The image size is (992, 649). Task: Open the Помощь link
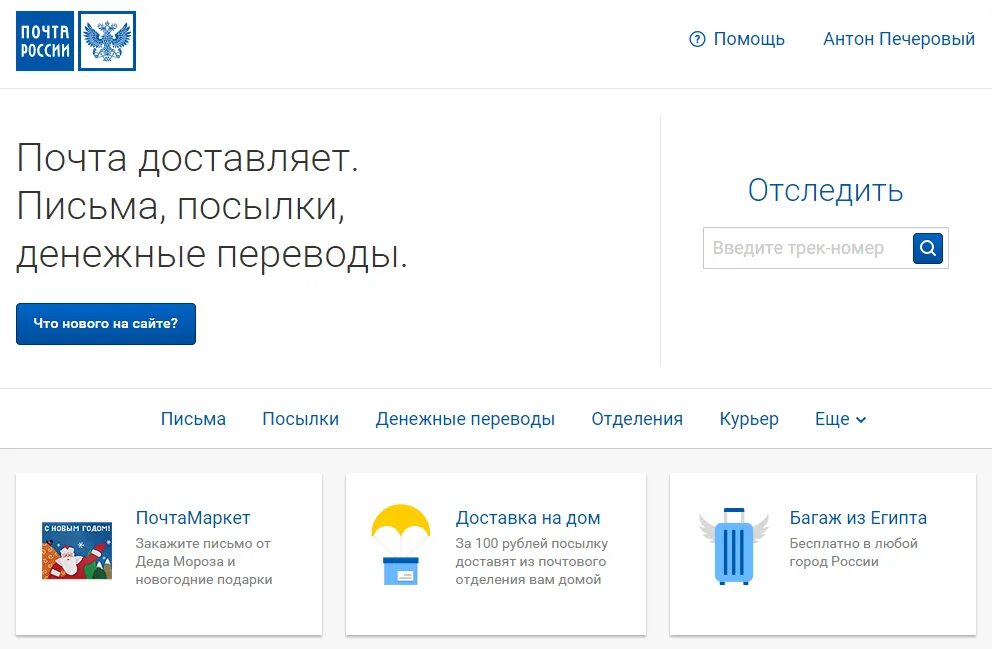(x=748, y=39)
